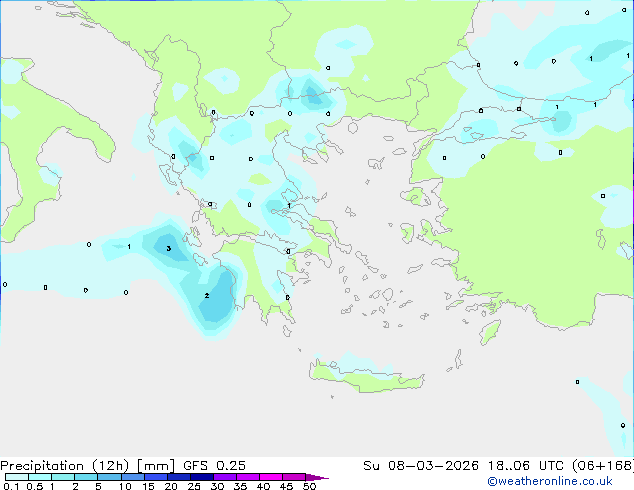The height and width of the screenshot is (490, 634).
Task: Click the legend tick label '50'
Action: coord(309,486)
